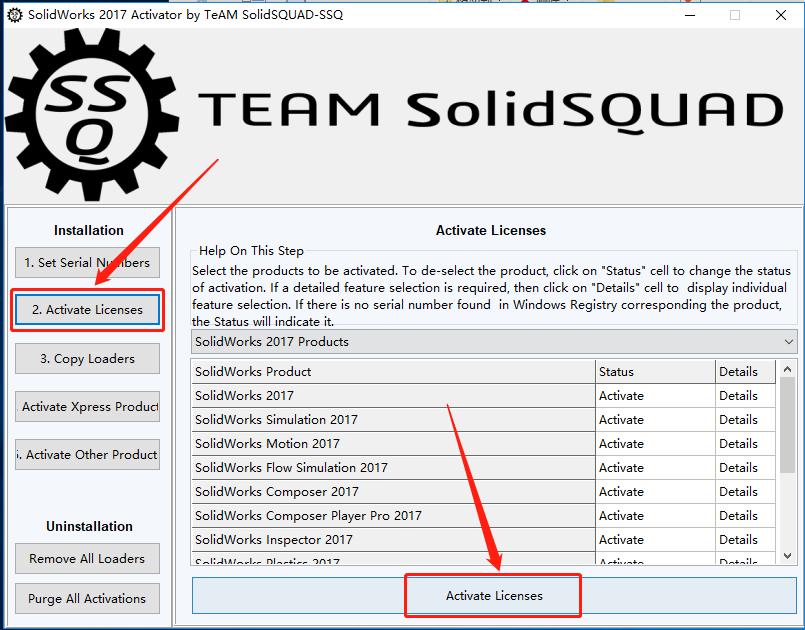Image resolution: width=805 pixels, height=630 pixels.
Task: Open the "SolidWorks 2017 Products" dropdown
Action: 490,343
